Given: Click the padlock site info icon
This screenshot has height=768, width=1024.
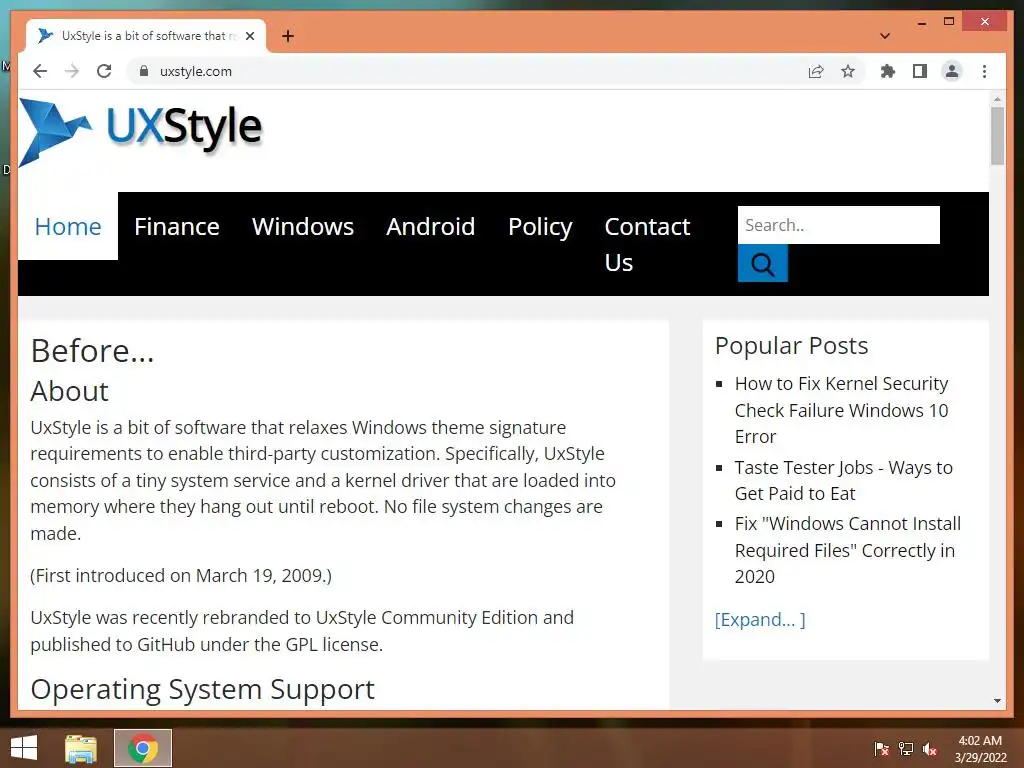Looking at the screenshot, I should click(144, 71).
